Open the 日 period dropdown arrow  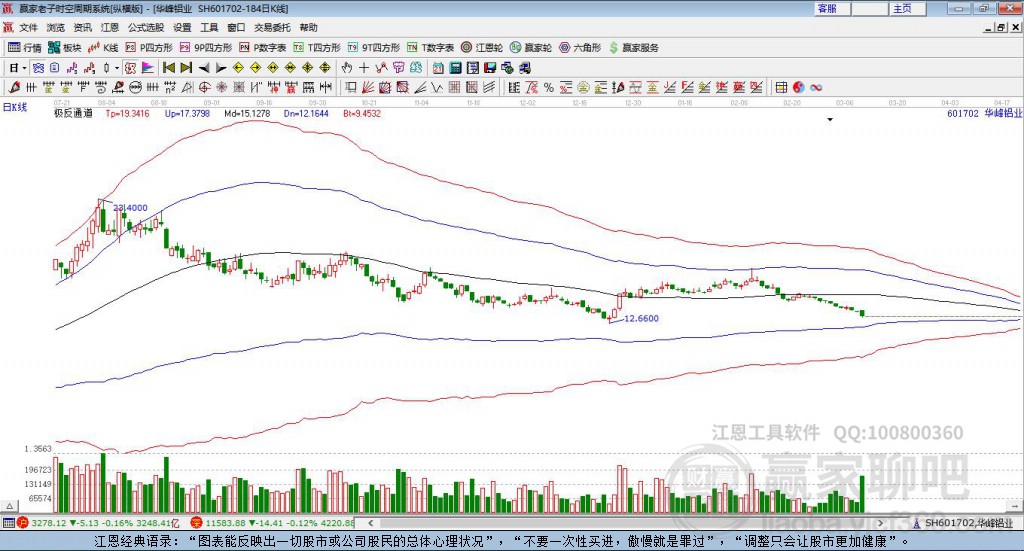coord(24,68)
